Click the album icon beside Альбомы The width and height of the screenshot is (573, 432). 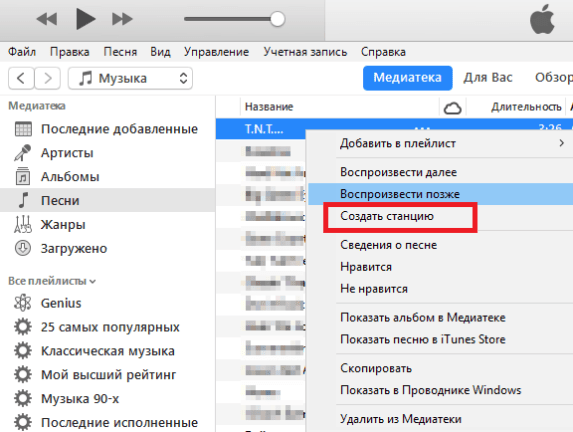tap(23, 177)
